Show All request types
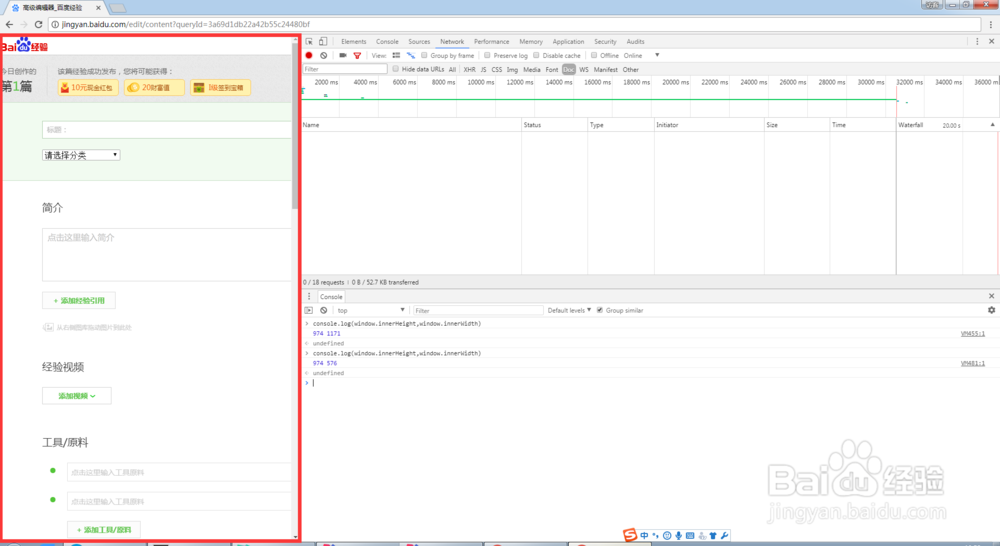 452,70
